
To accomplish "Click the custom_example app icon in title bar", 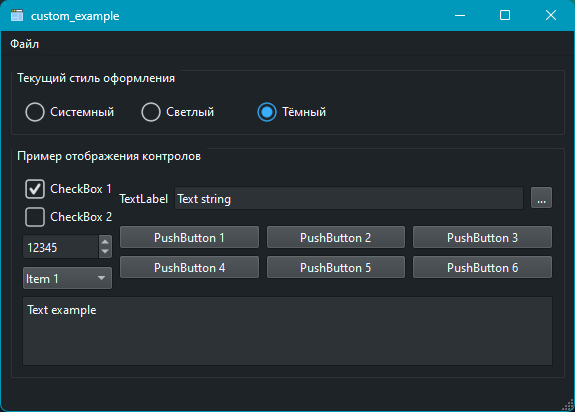I will coord(17,16).
